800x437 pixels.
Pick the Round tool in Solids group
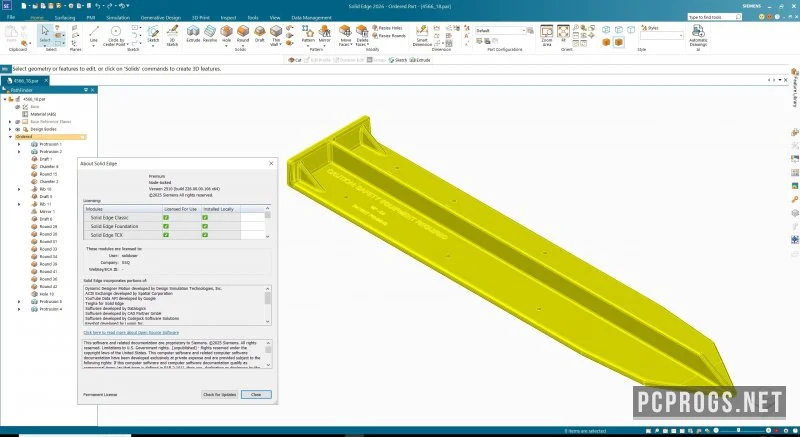point(243,34)
